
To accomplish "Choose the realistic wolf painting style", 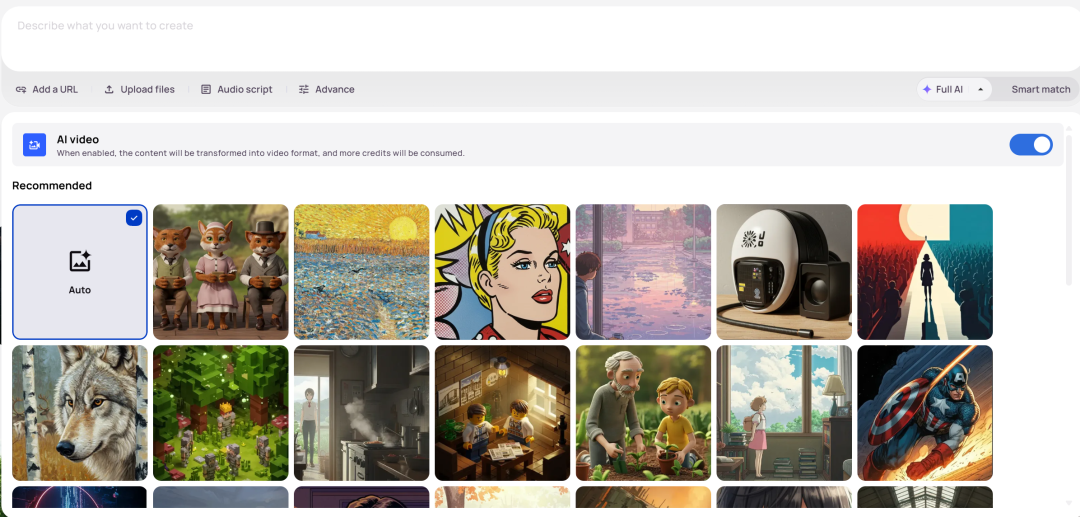I will (80, 413).
